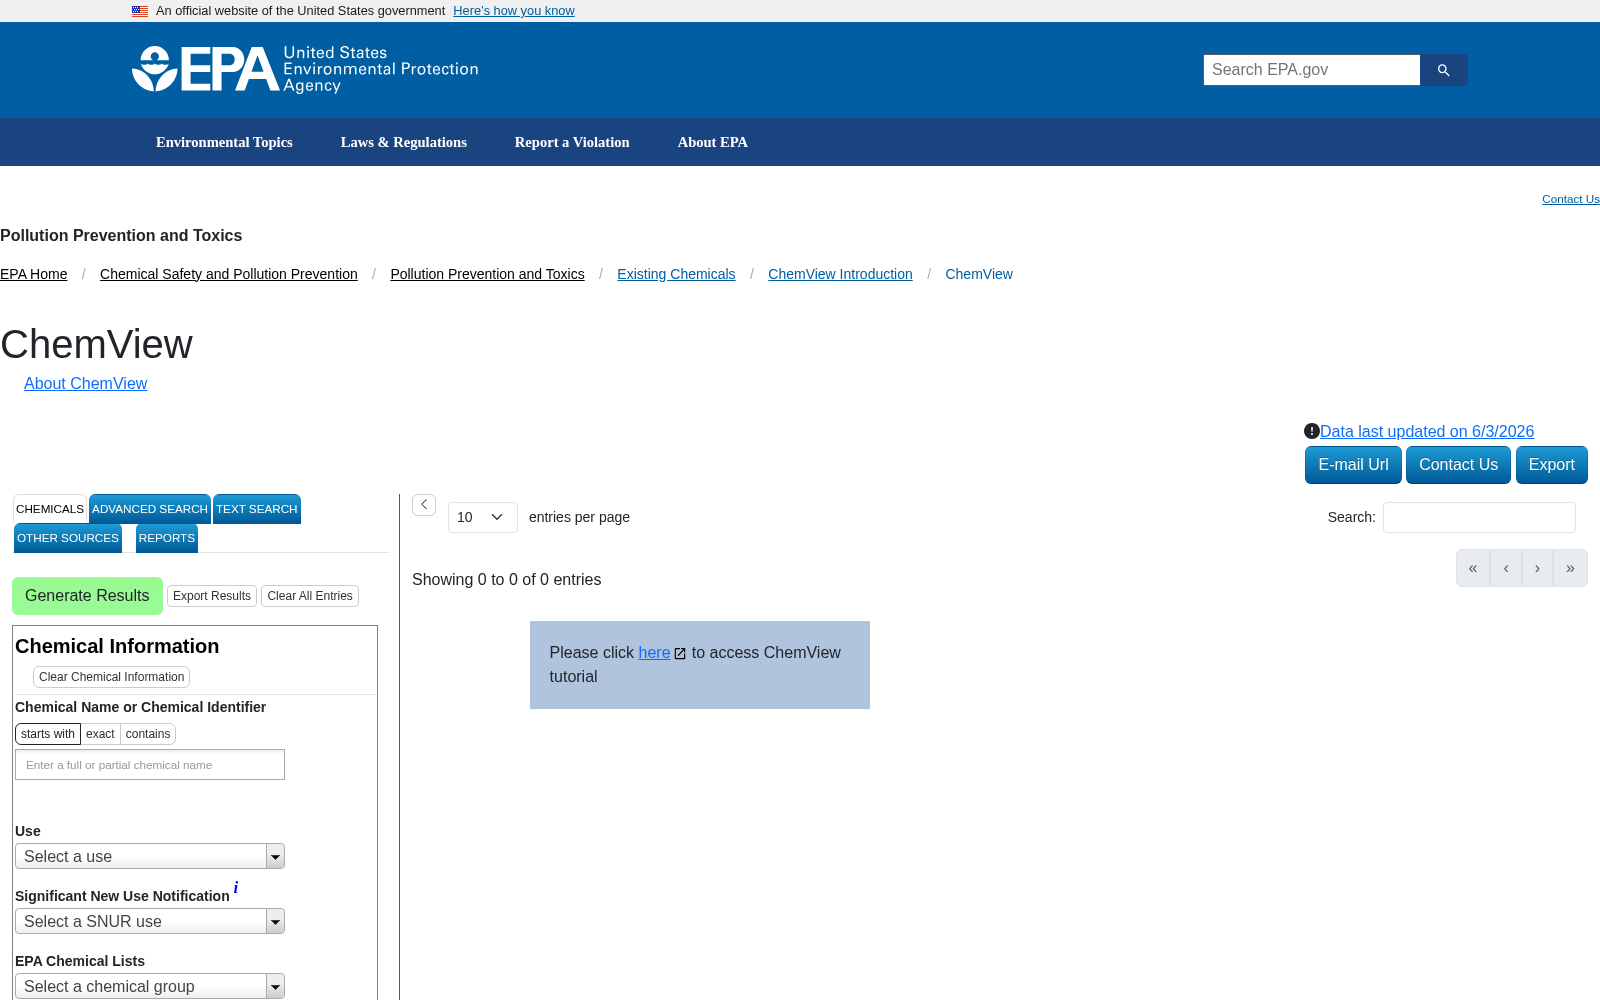Click Clear Chemical Information button
The height and width of the screenshot is (1000, 1600).
click(x=112, y=677)
